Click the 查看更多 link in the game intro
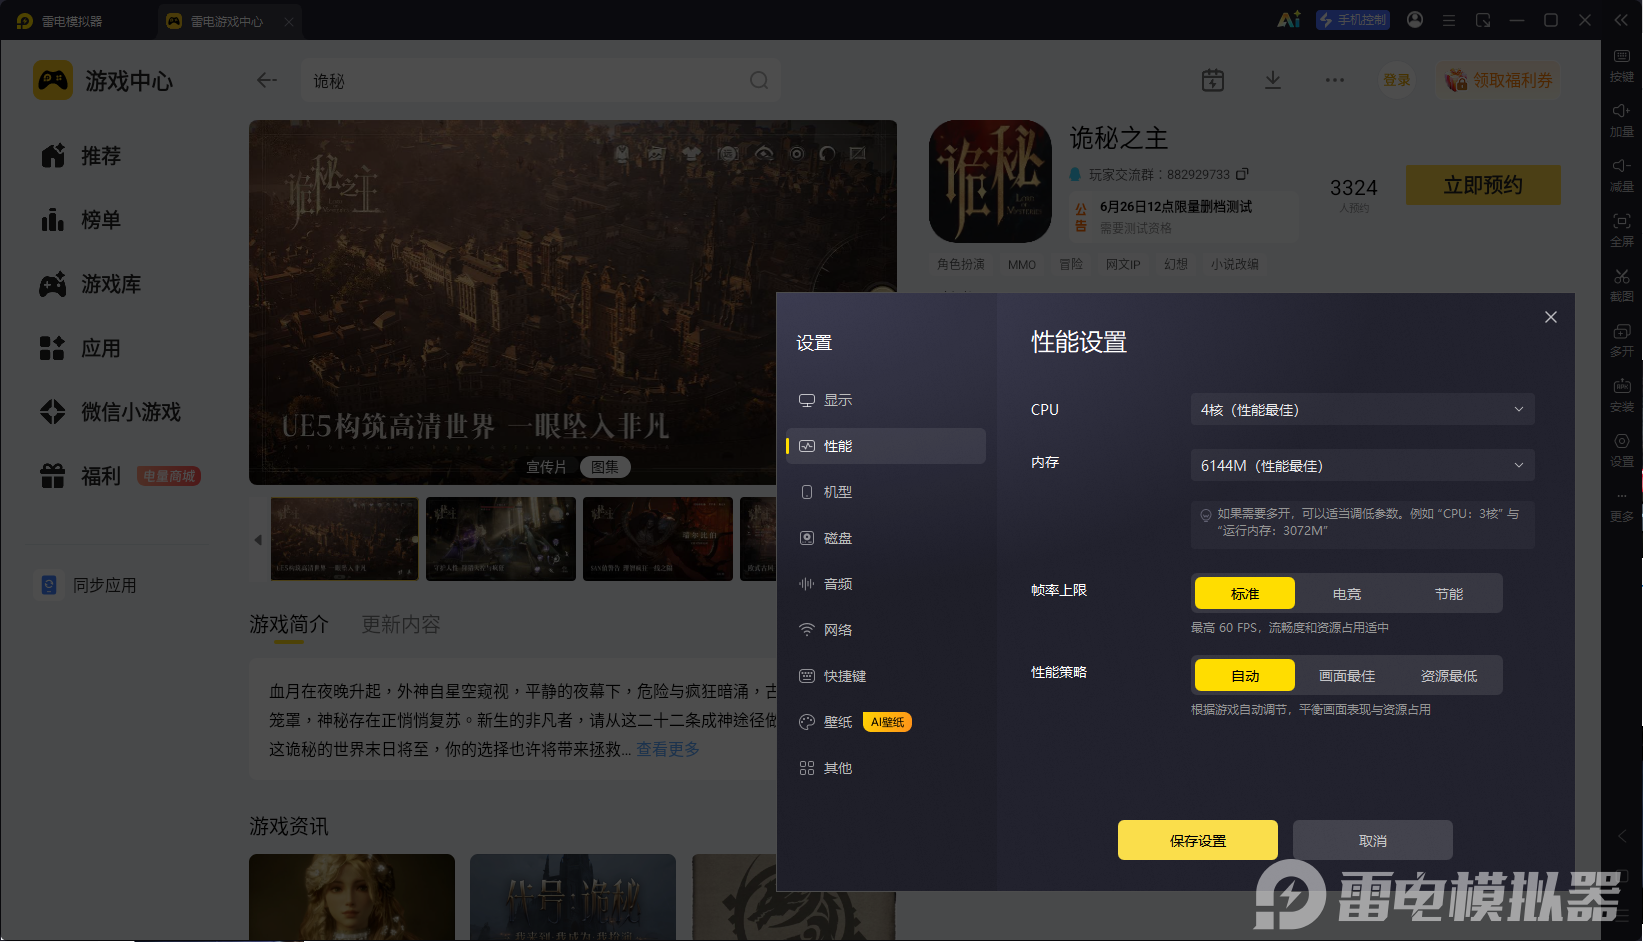This screenshot has height=942, width=1643. 668,749
